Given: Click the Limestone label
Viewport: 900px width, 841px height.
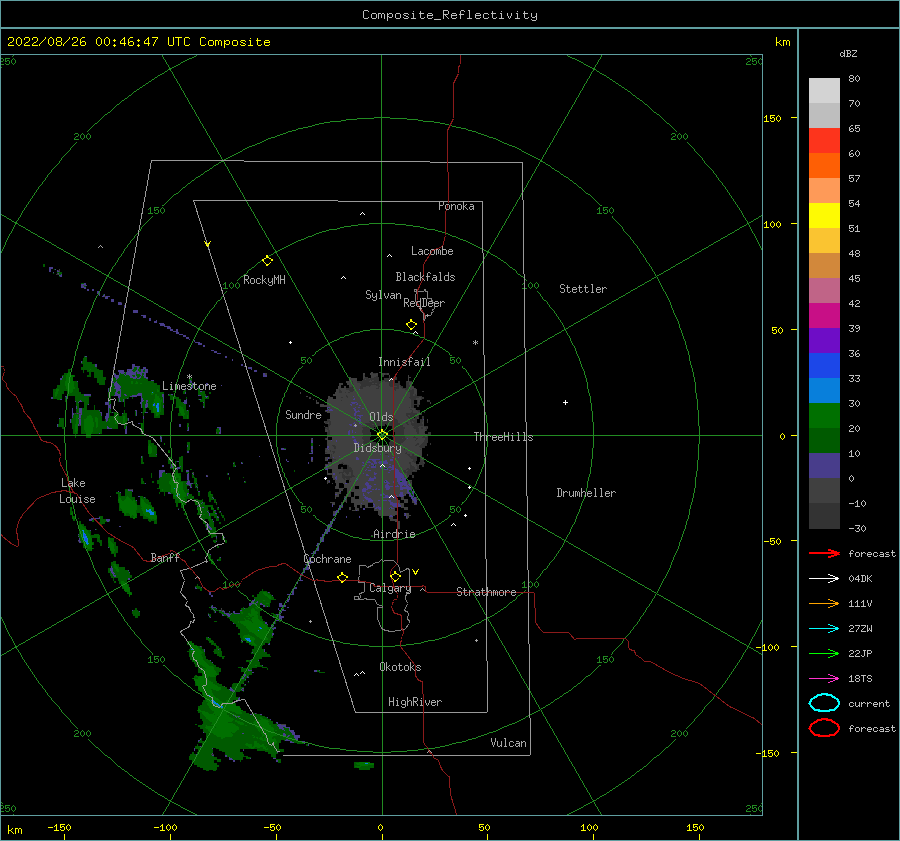Looking at the screenshot, I should 189,386.
